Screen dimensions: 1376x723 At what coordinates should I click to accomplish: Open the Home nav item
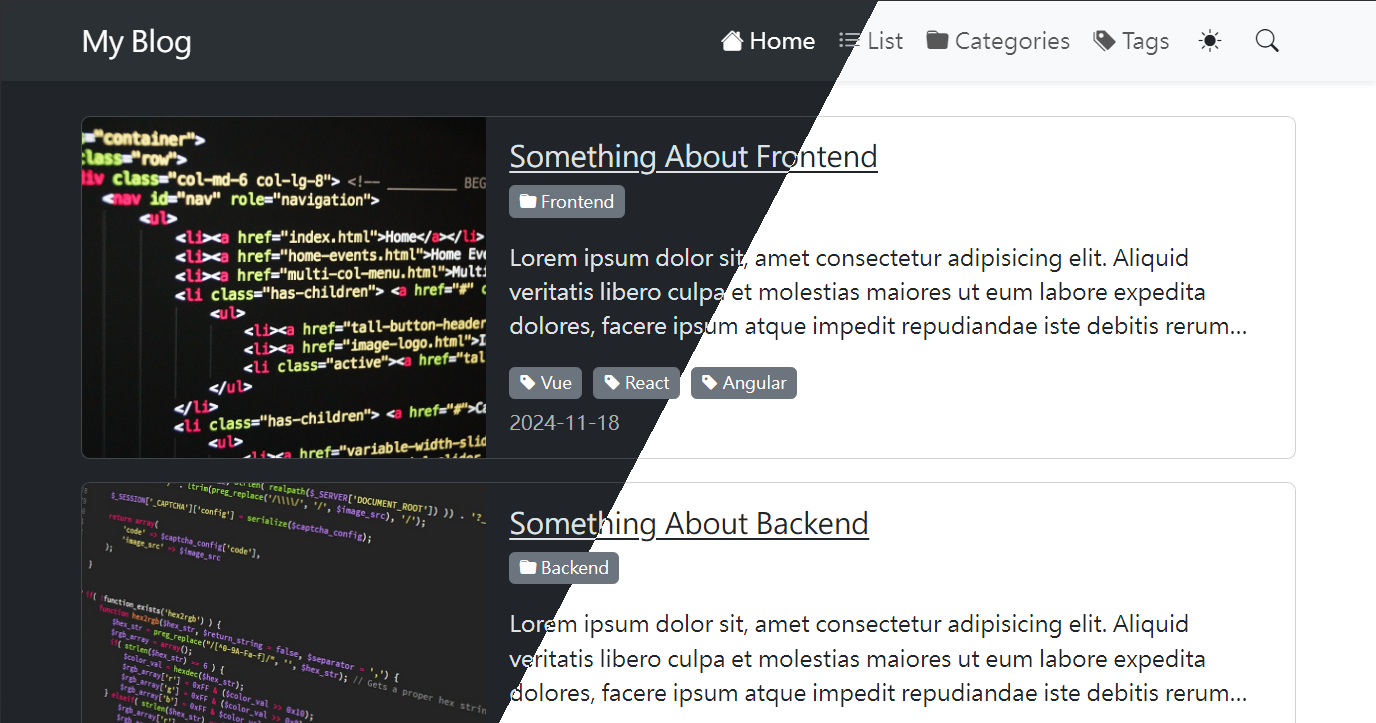pyautogui.click(x=768, y=41)
